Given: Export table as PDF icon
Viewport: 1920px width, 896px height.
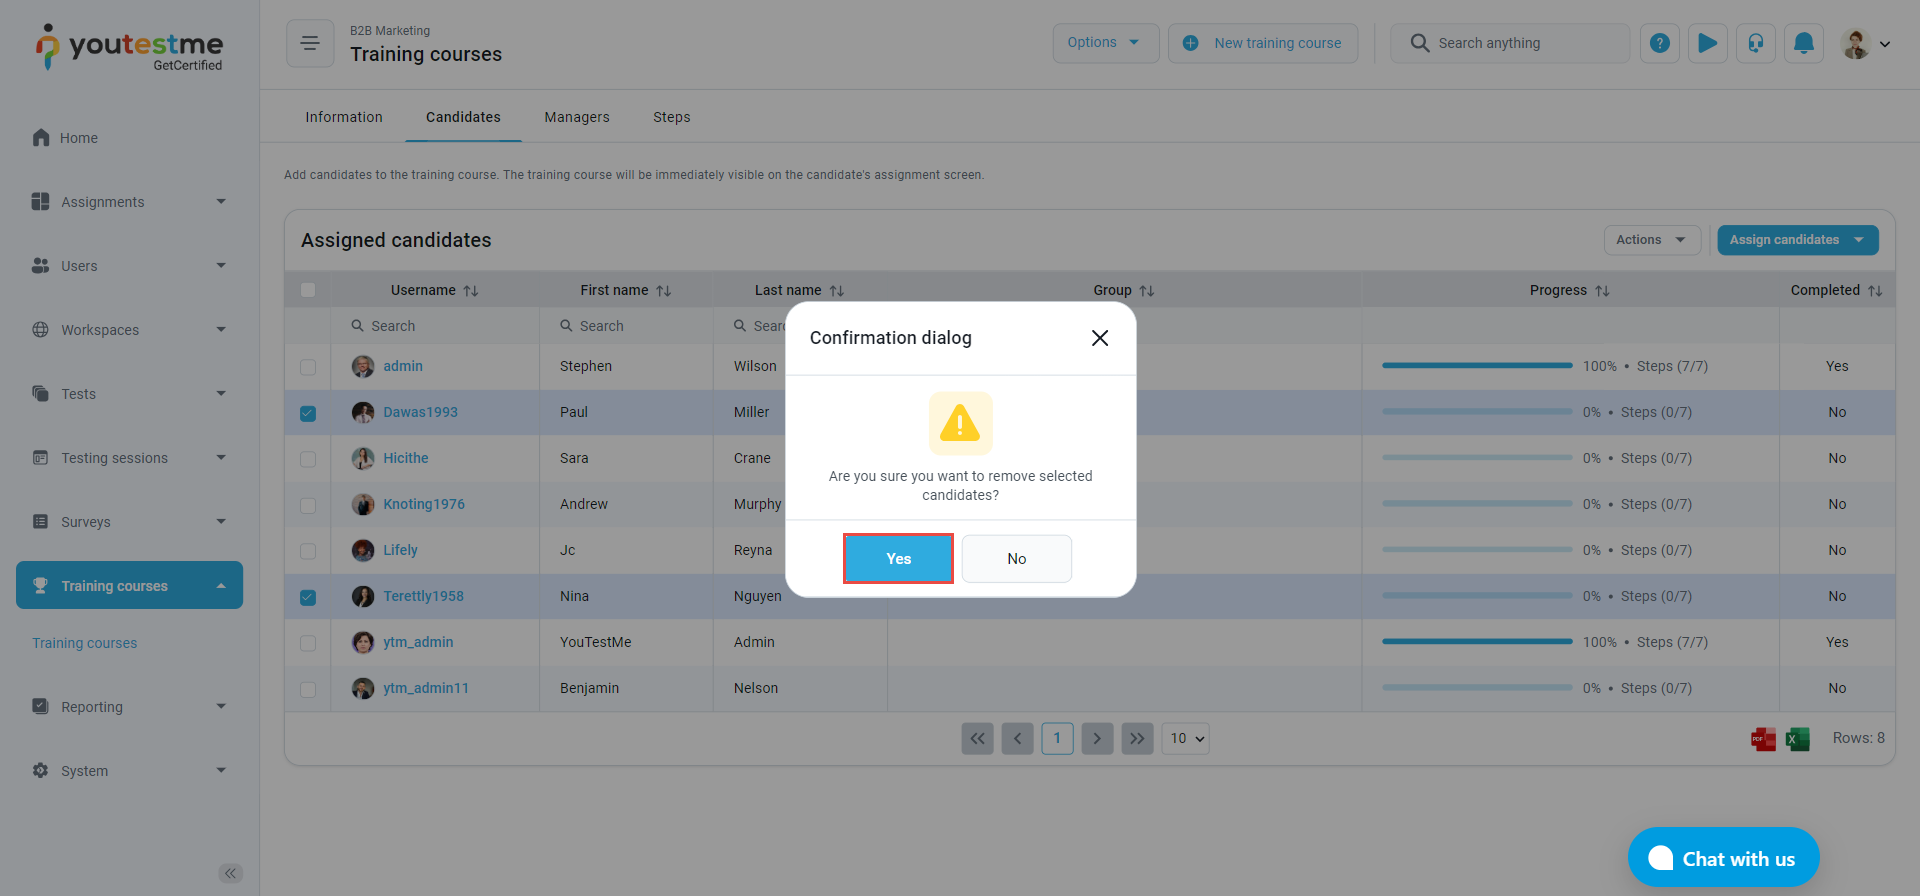Looking at the screenshot, I should pos(1763,739).
